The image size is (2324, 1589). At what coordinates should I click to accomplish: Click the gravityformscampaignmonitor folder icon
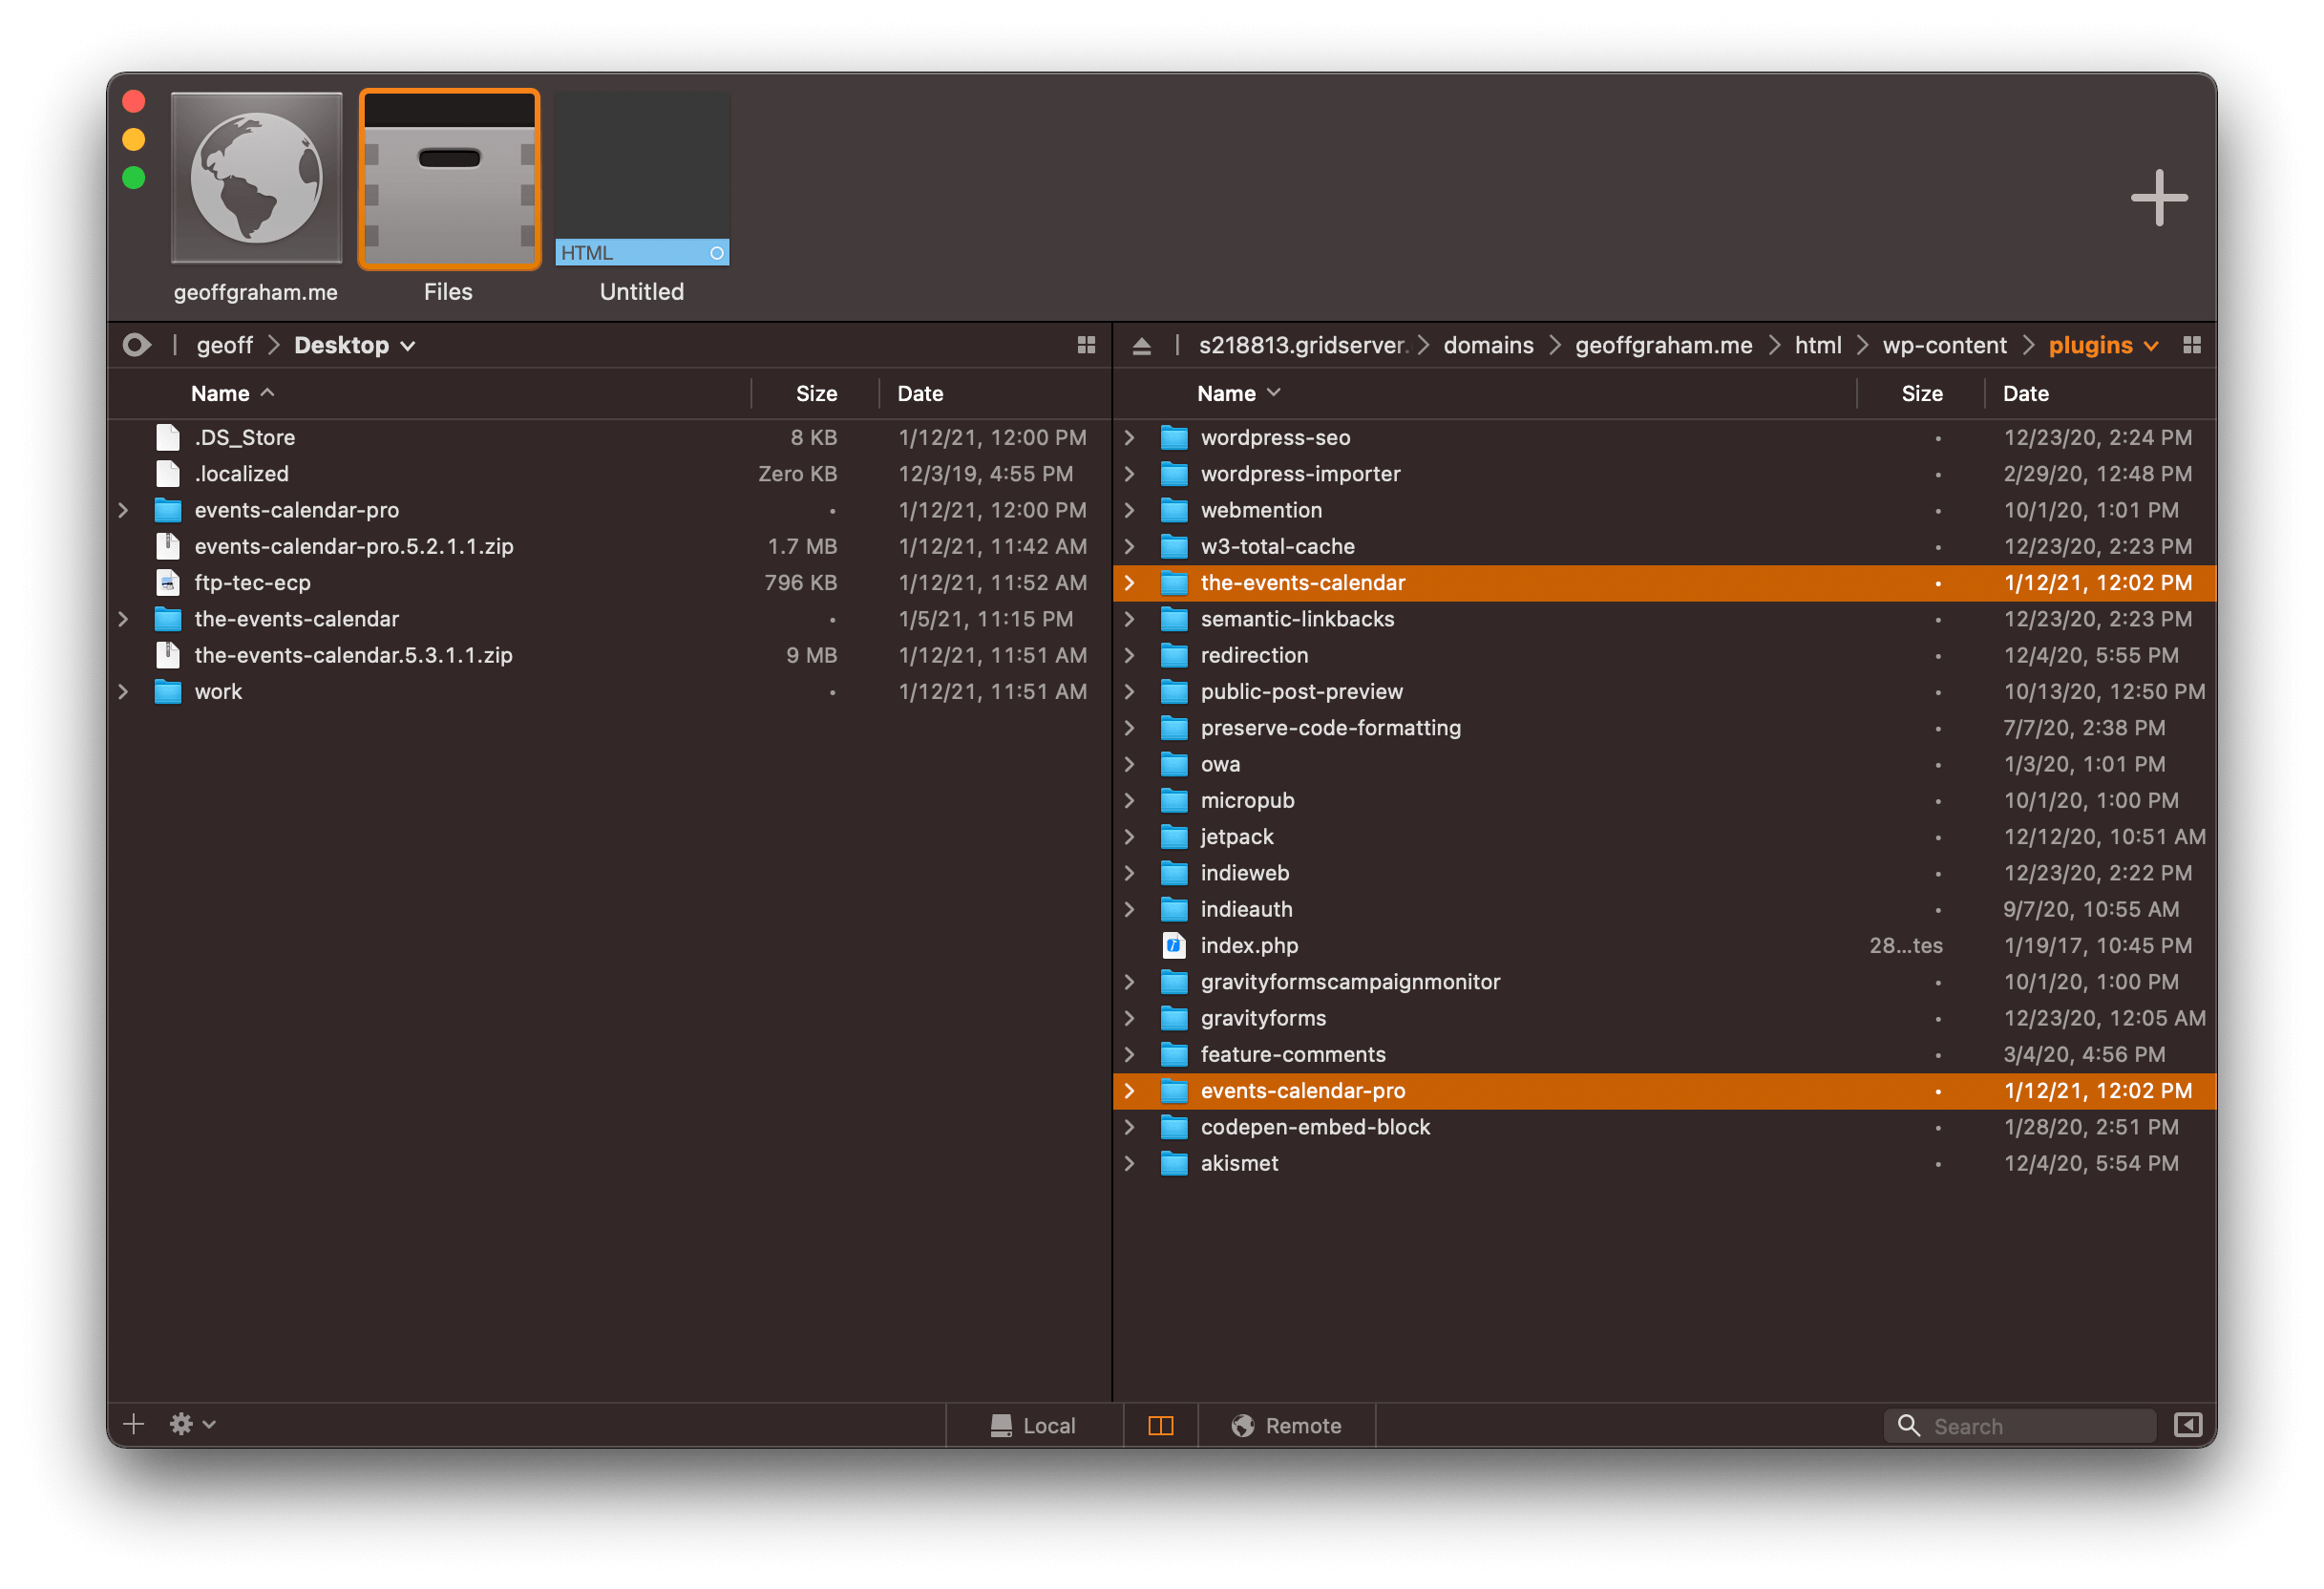tap(1174, 982)
